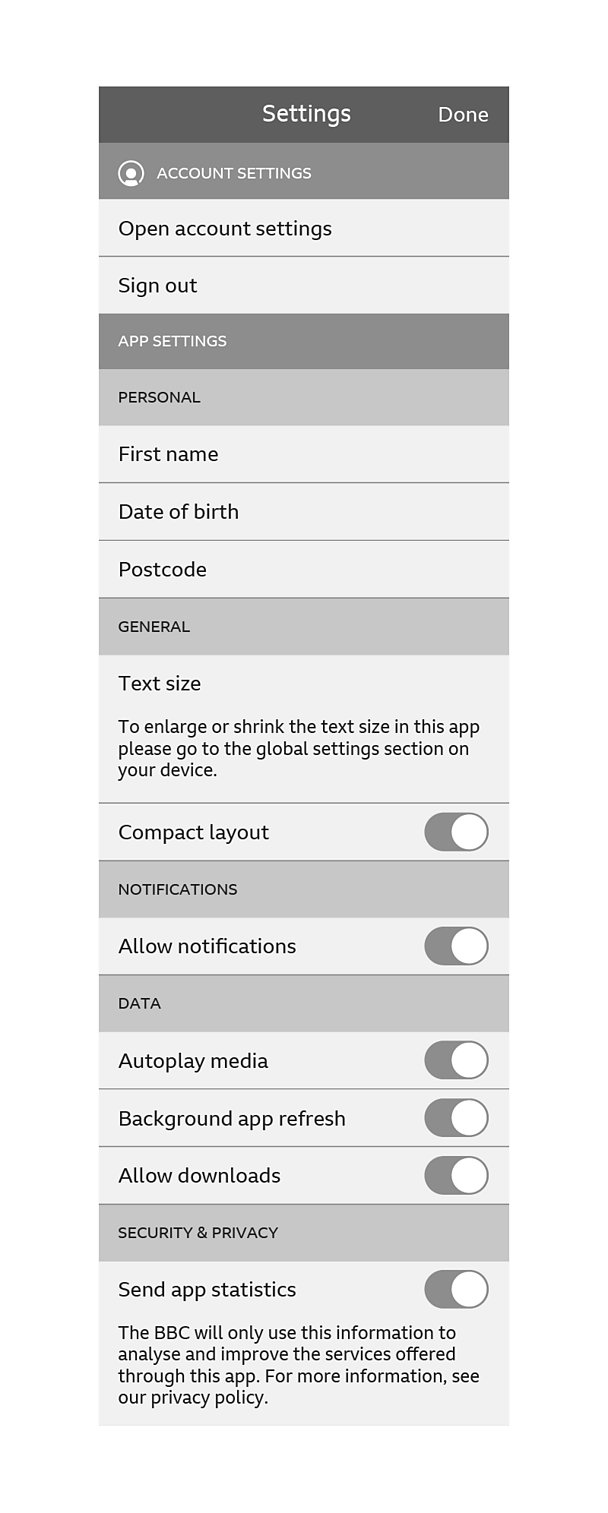Click the APP SETTINGS section header

pos(304,341)
